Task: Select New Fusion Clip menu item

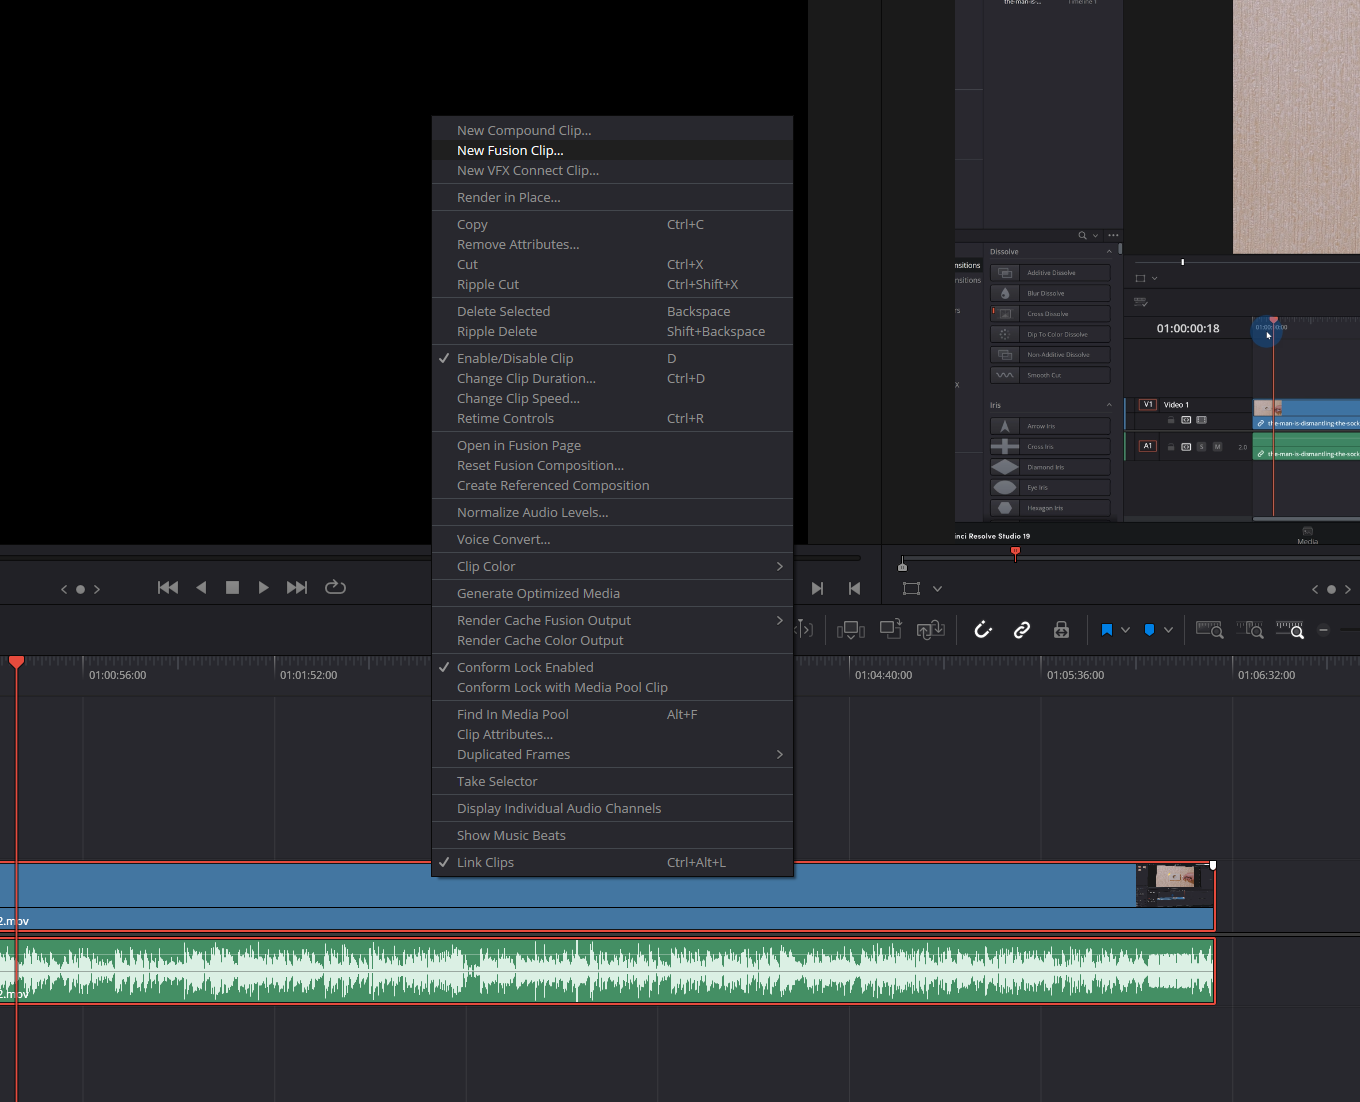Action: [510, 150]
